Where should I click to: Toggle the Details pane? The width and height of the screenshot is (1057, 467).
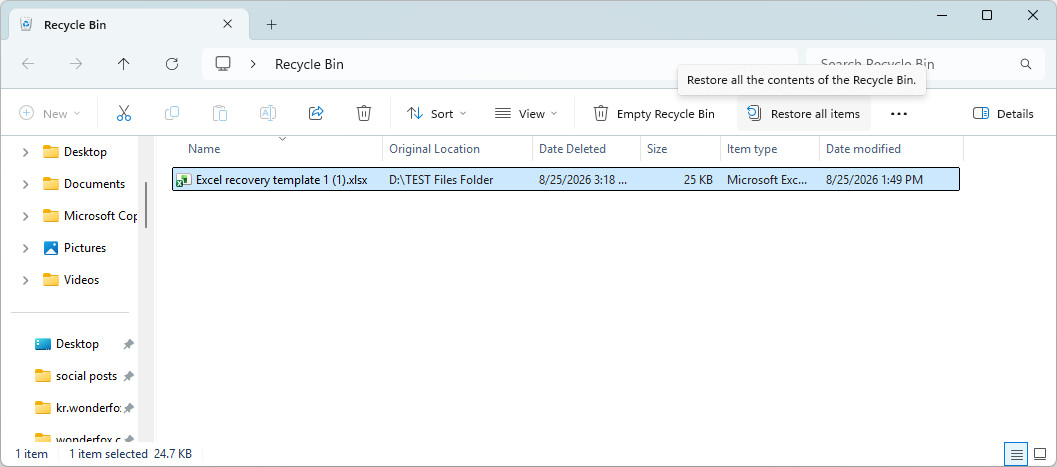(x=1003, y=114)
